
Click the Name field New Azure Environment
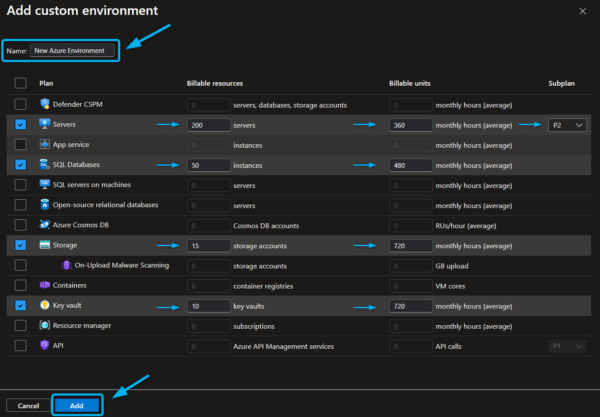coord(72,50)
